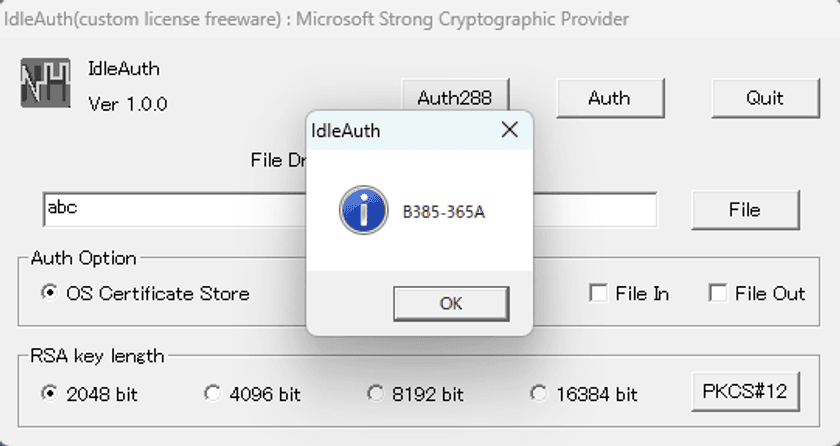Click the Auth button

point(610,98)
